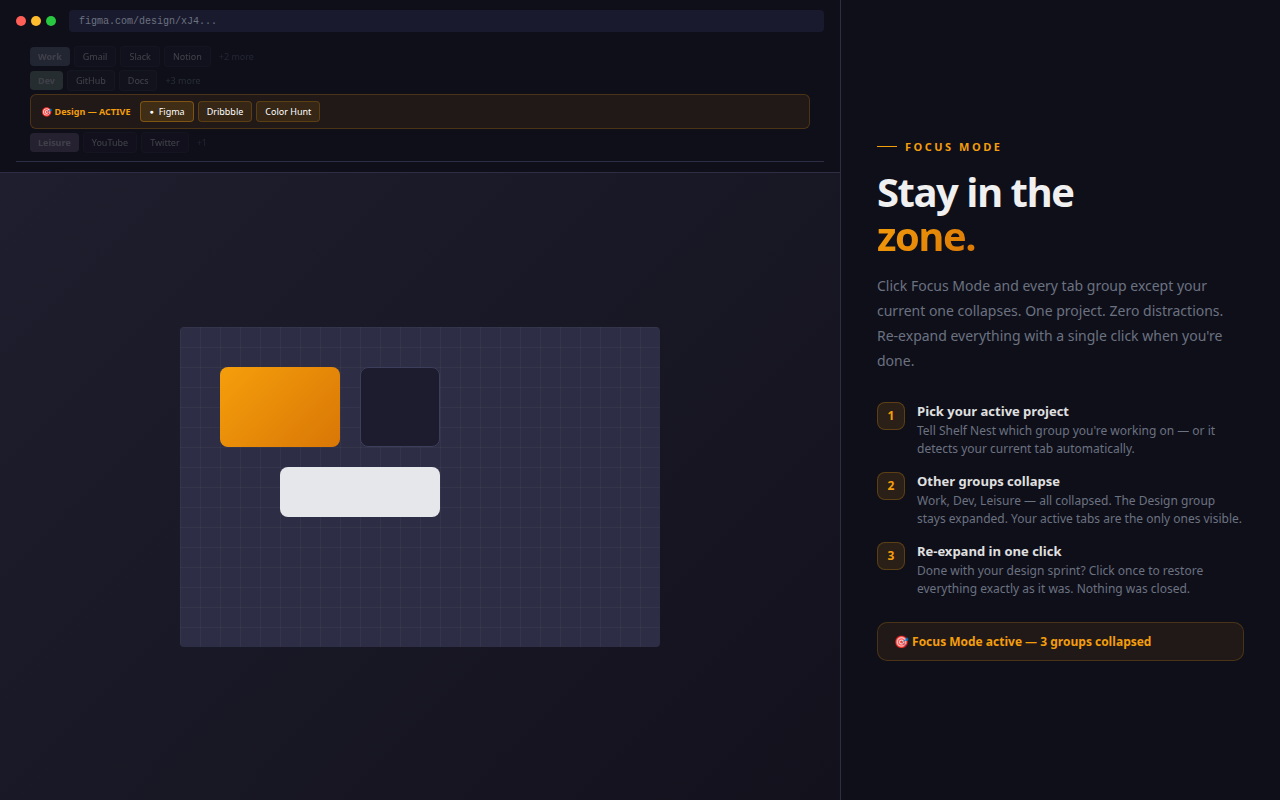Open the Color Hunt tab
Viewport: 1280px width, 800px height.
288,112
